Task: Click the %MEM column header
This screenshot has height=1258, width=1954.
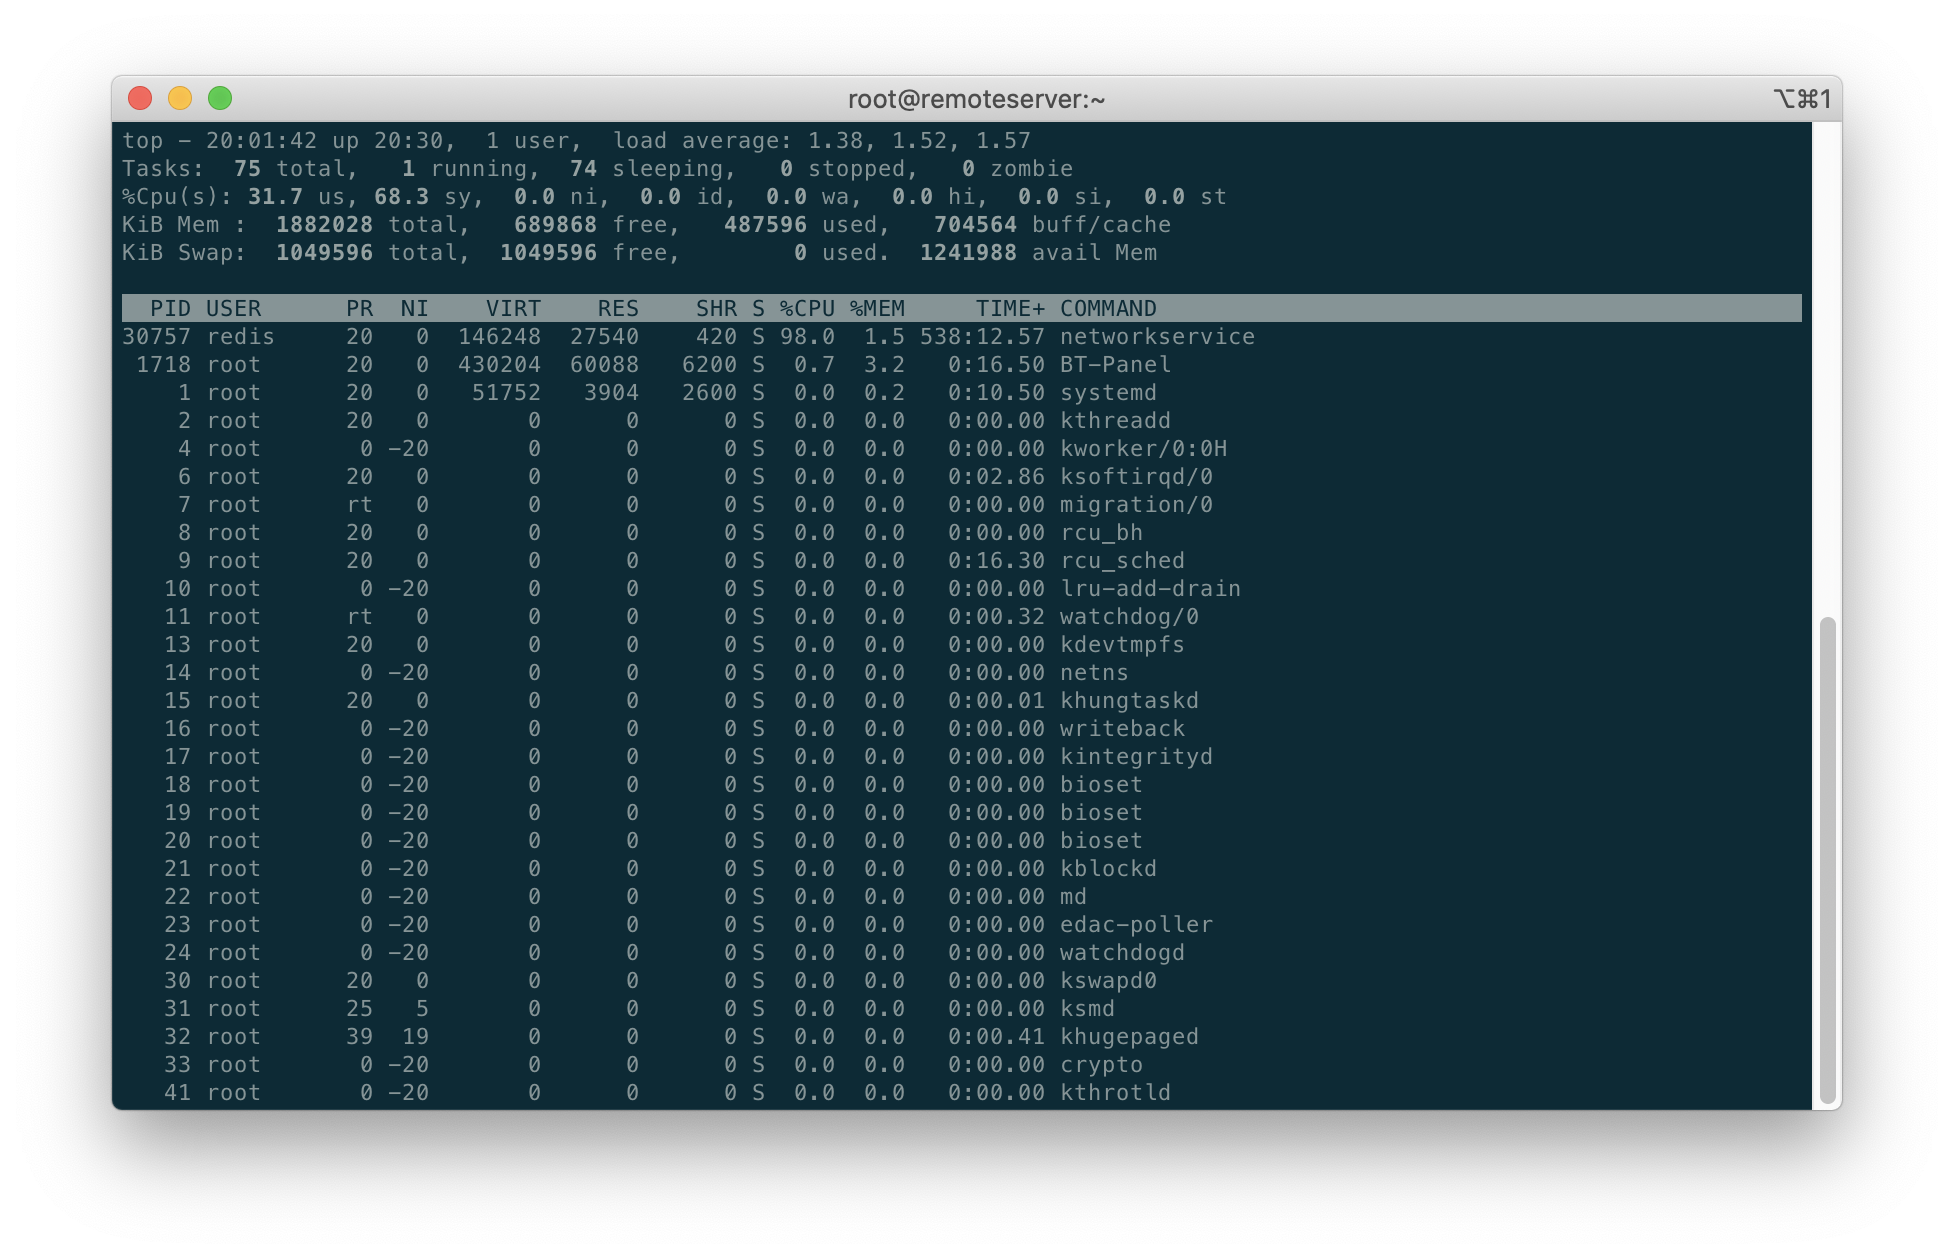Action: tap(877, 309)
